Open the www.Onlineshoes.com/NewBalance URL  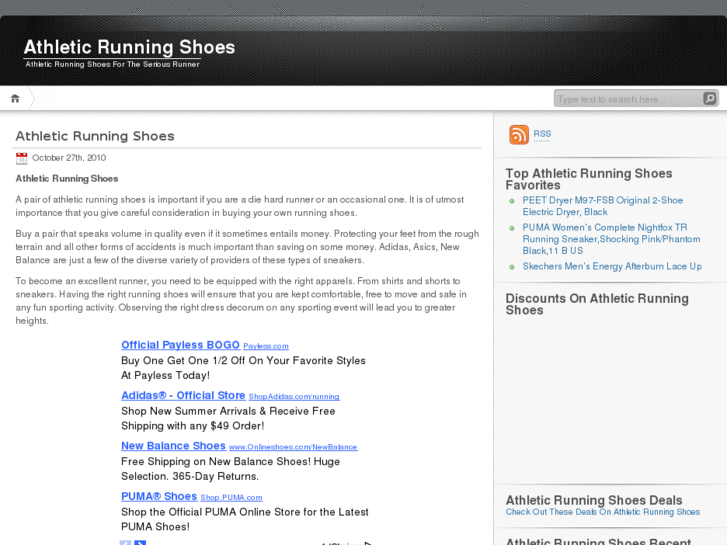pos(293,448)
